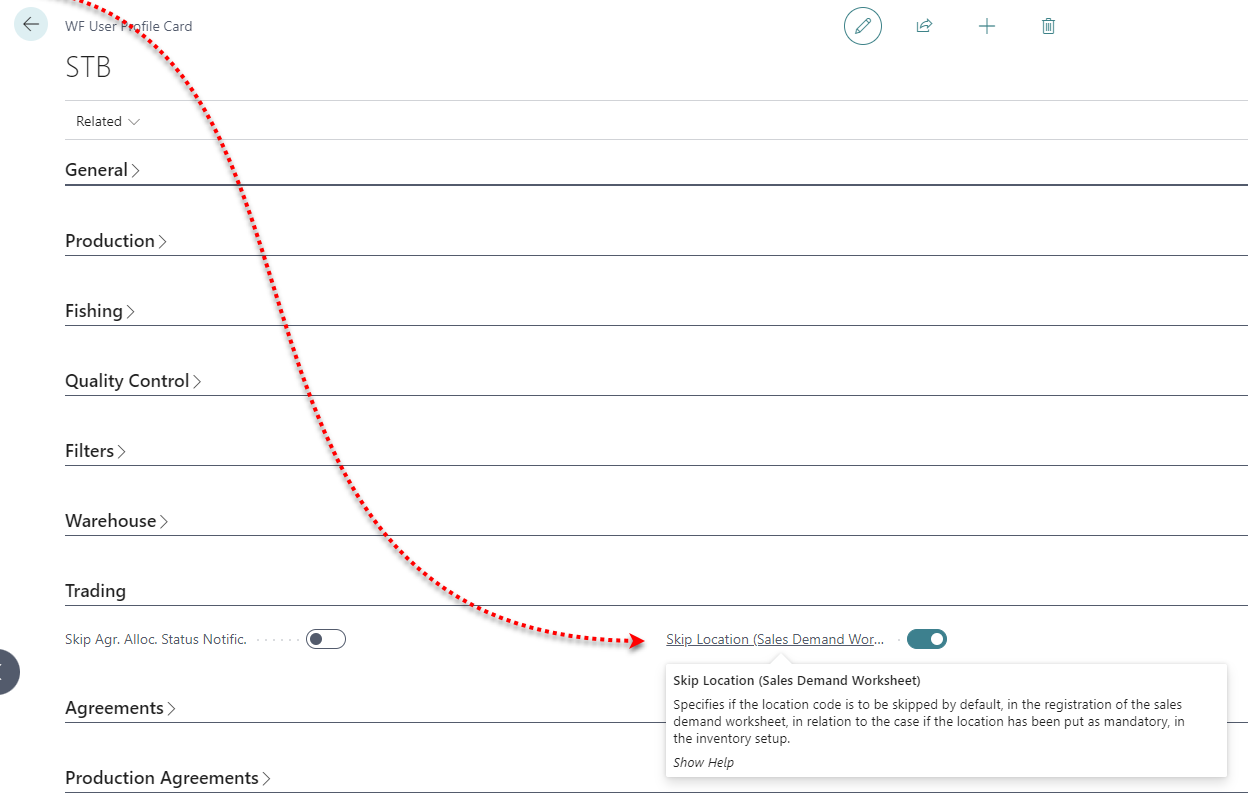The height and width of the screenshot is (806, 1248).
Task: Click the plus icon to create new
Action: click(986, 26)
